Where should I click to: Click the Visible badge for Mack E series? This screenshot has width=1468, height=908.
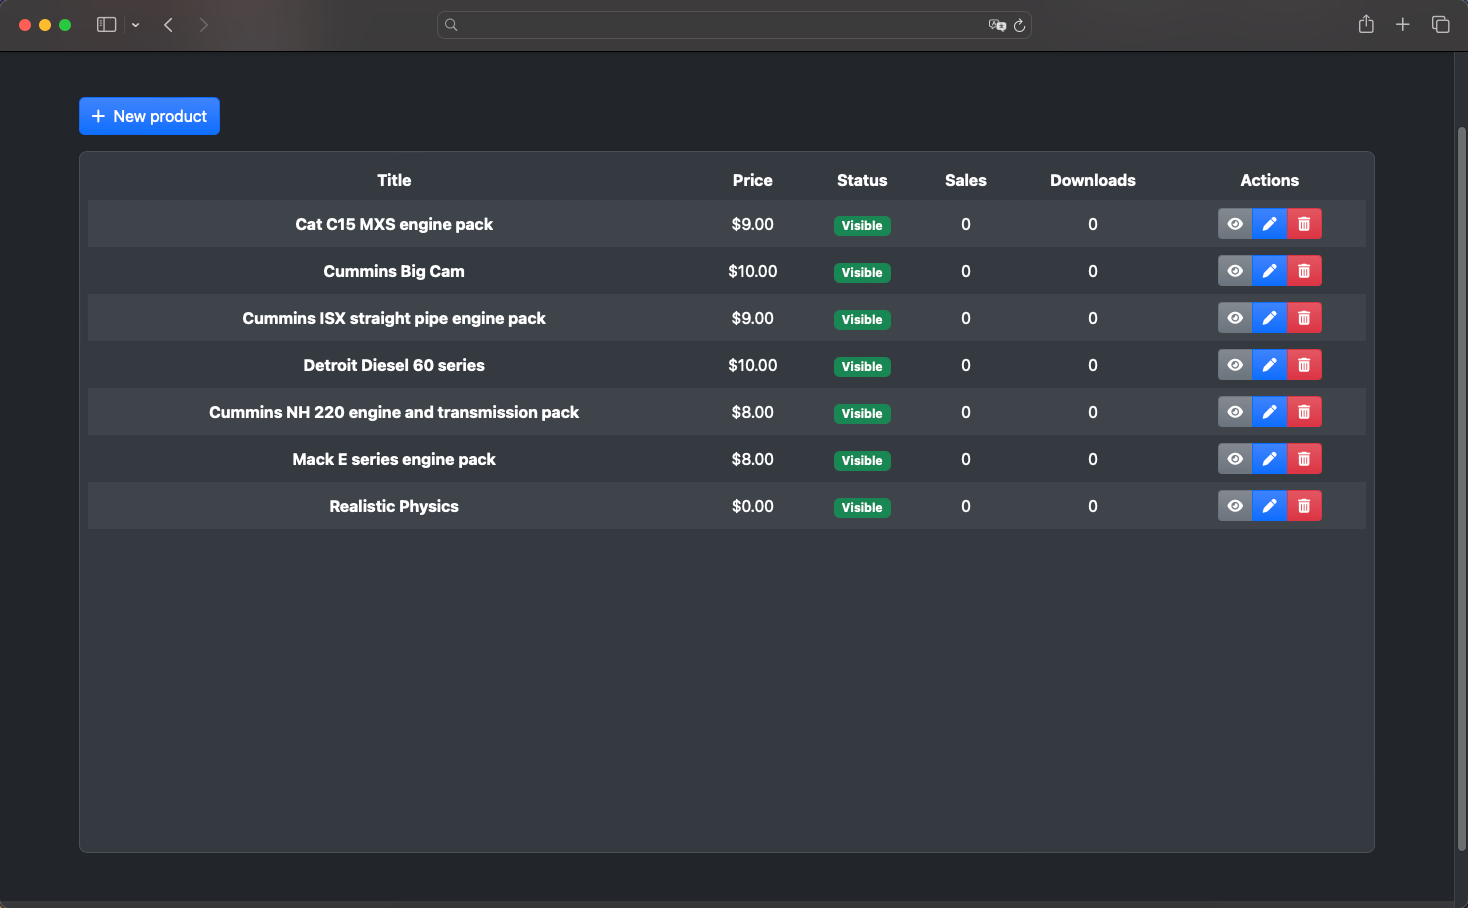(862, 460)
